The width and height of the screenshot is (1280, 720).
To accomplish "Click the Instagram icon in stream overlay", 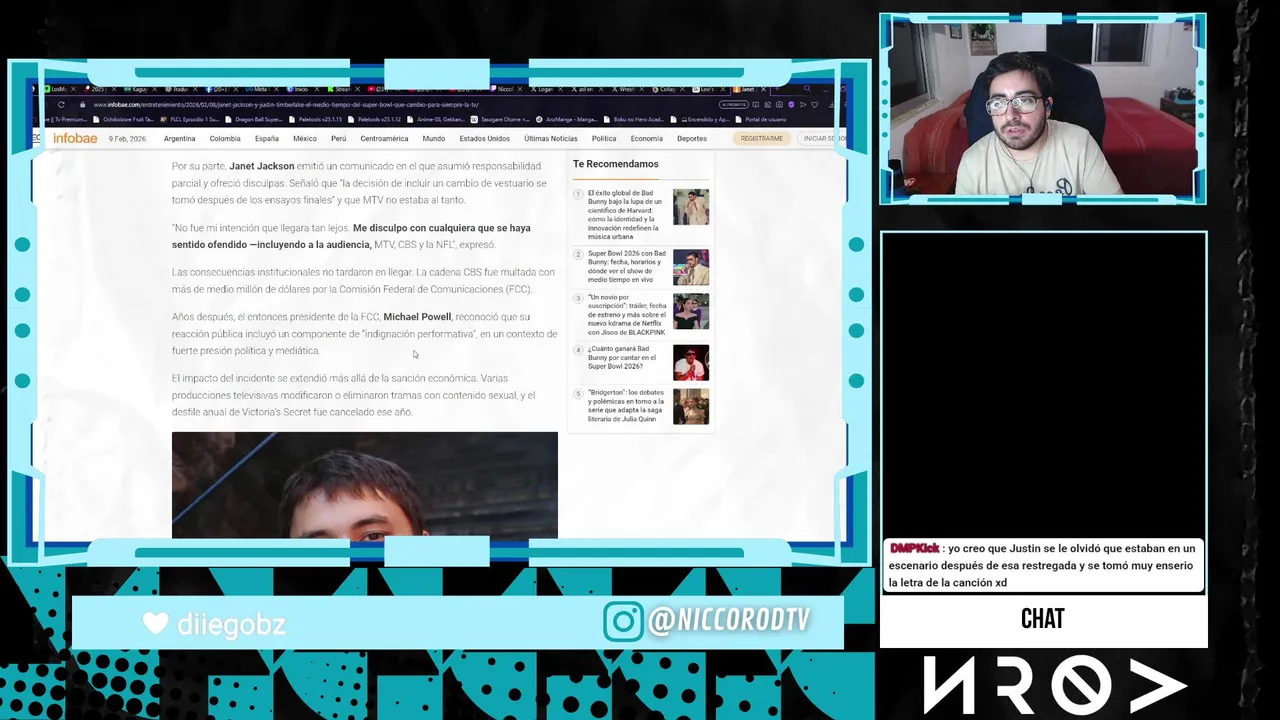I will (622, 621).
